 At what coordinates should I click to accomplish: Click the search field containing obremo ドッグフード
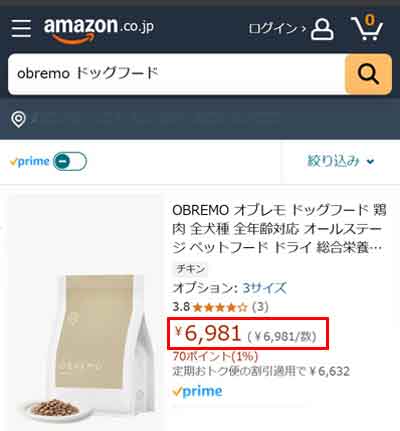(x=177, y=74)
